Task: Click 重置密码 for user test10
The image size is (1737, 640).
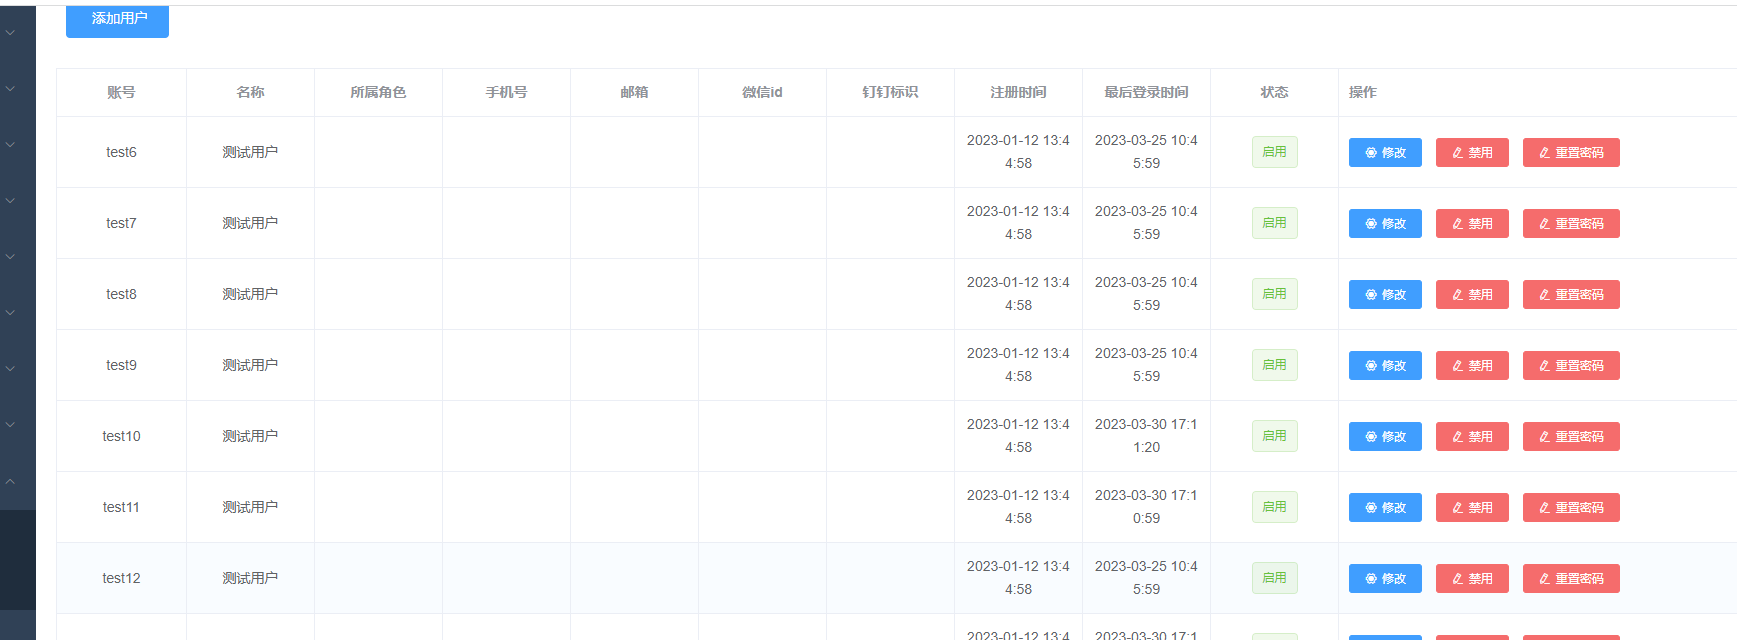Action: click(x=1571, y=437)
